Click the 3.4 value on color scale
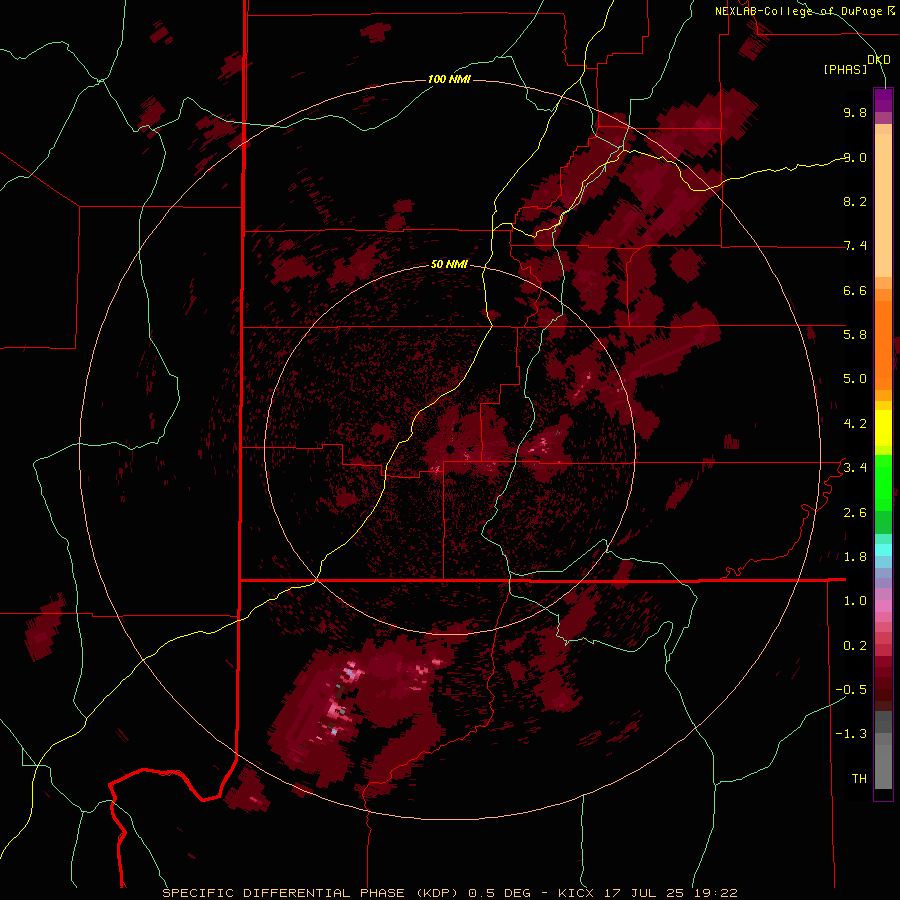This screenshot has height=900, width=900. [855, 468]
